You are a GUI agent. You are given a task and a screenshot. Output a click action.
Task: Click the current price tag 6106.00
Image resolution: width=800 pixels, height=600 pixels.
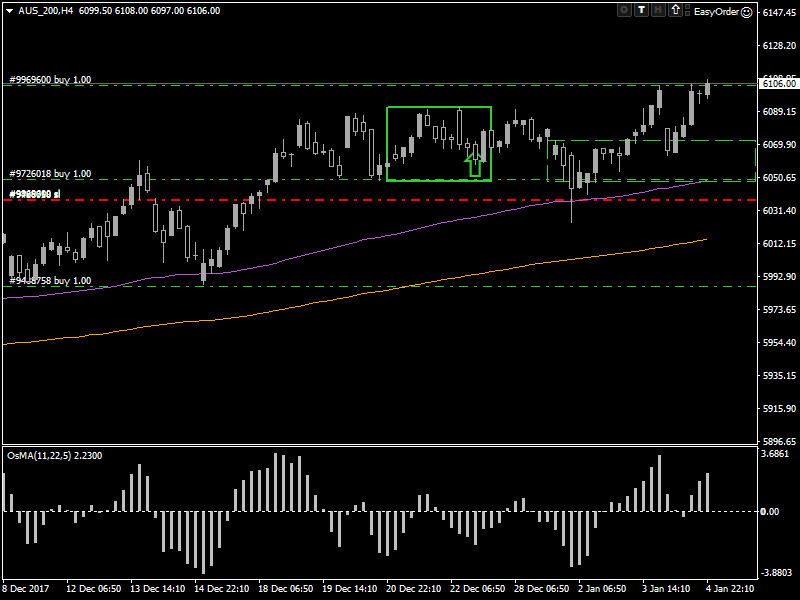pyautogui.click(x=779, y=84)
